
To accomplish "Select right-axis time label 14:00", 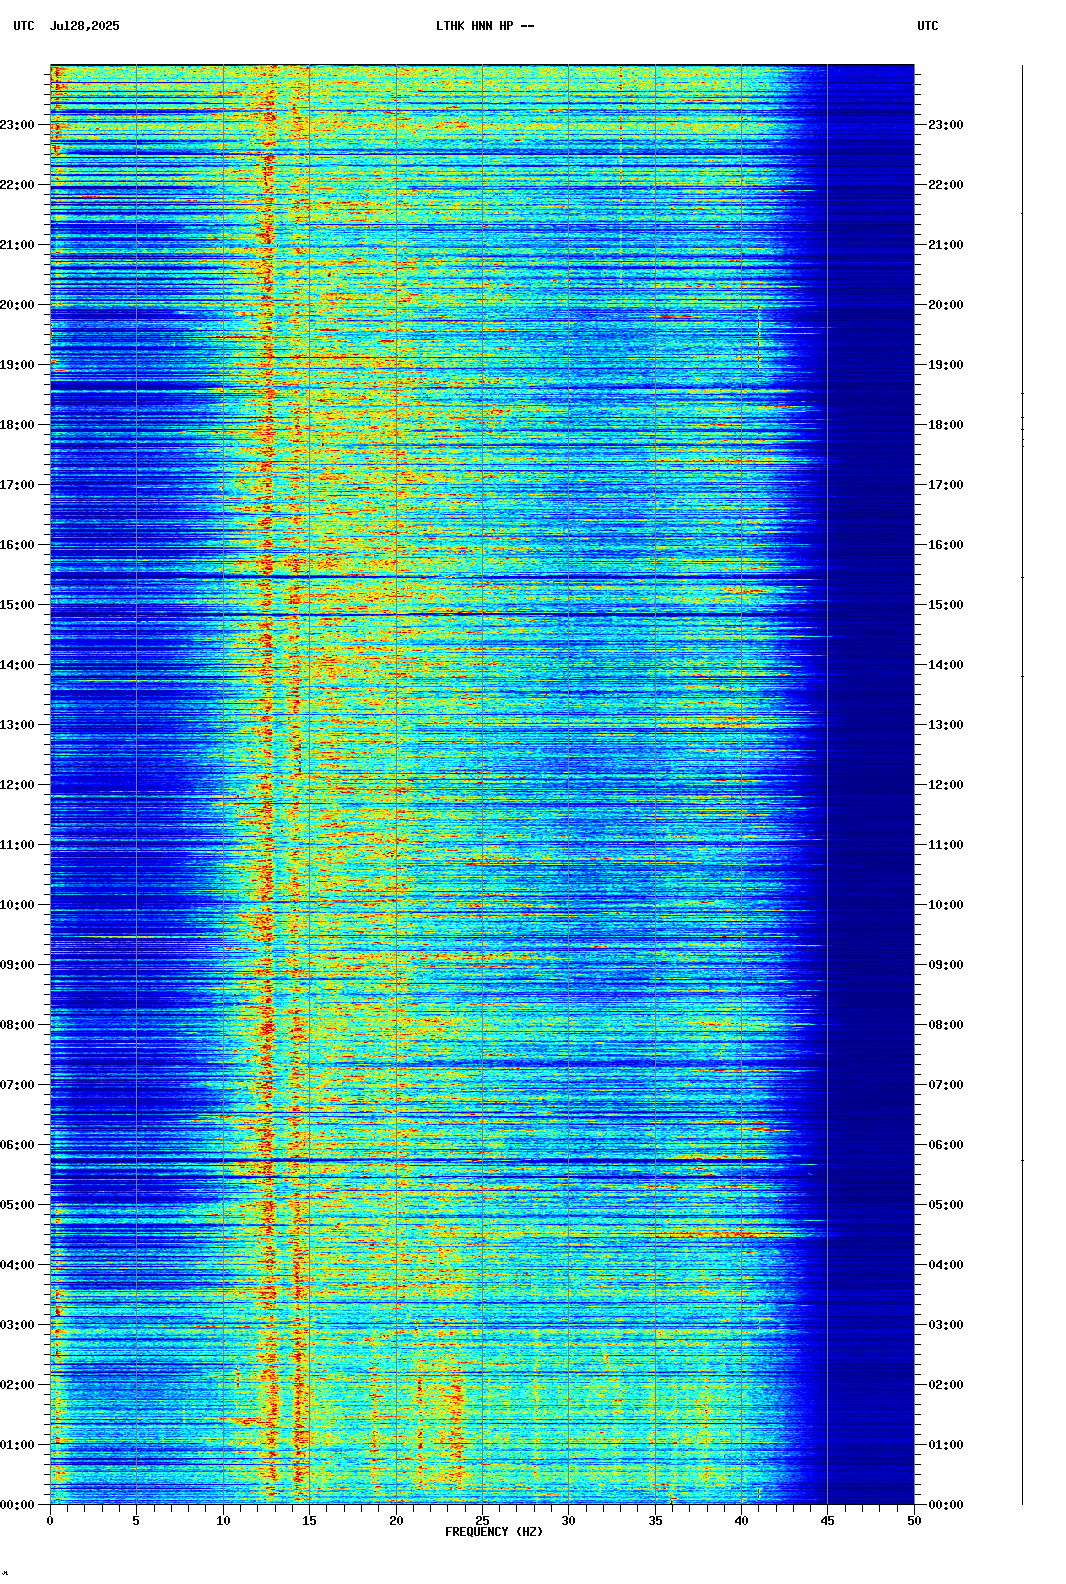I will [x=946, y=665].
